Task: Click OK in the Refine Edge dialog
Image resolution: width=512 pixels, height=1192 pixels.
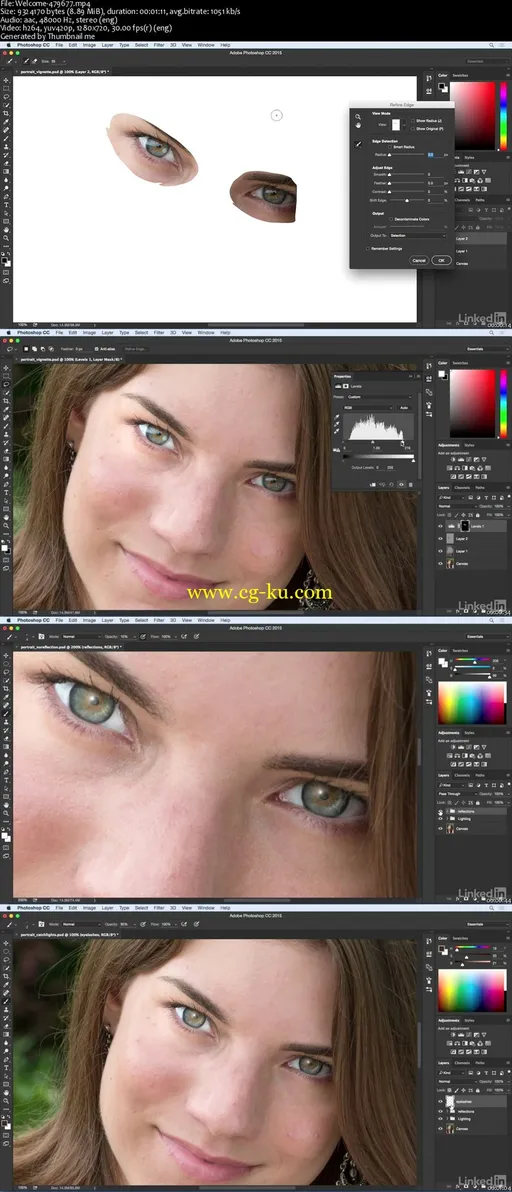Action: click(x=441, y=260)
